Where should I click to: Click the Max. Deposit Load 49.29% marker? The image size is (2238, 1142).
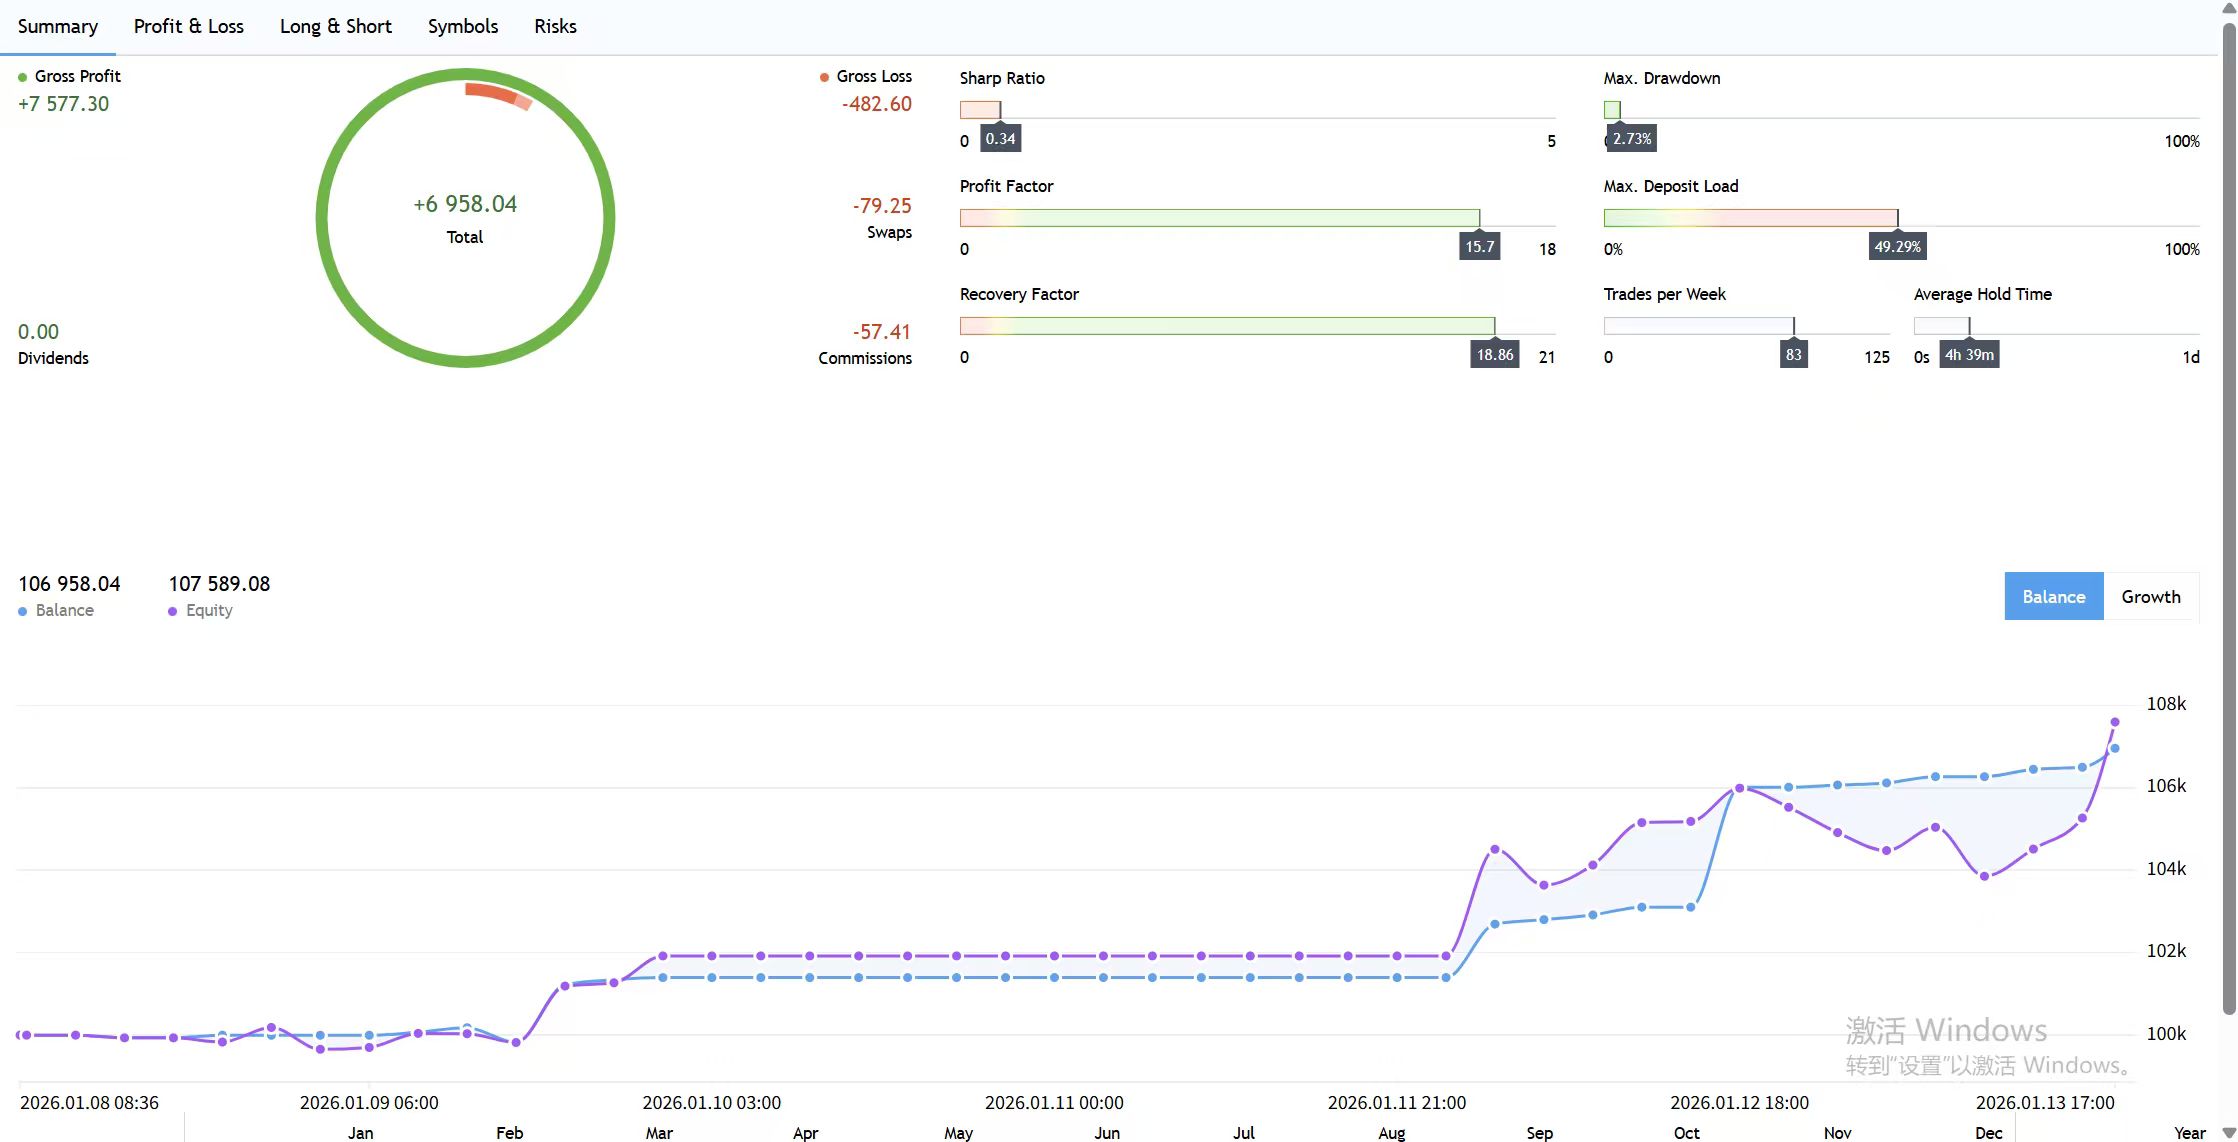coord(1897,247)
